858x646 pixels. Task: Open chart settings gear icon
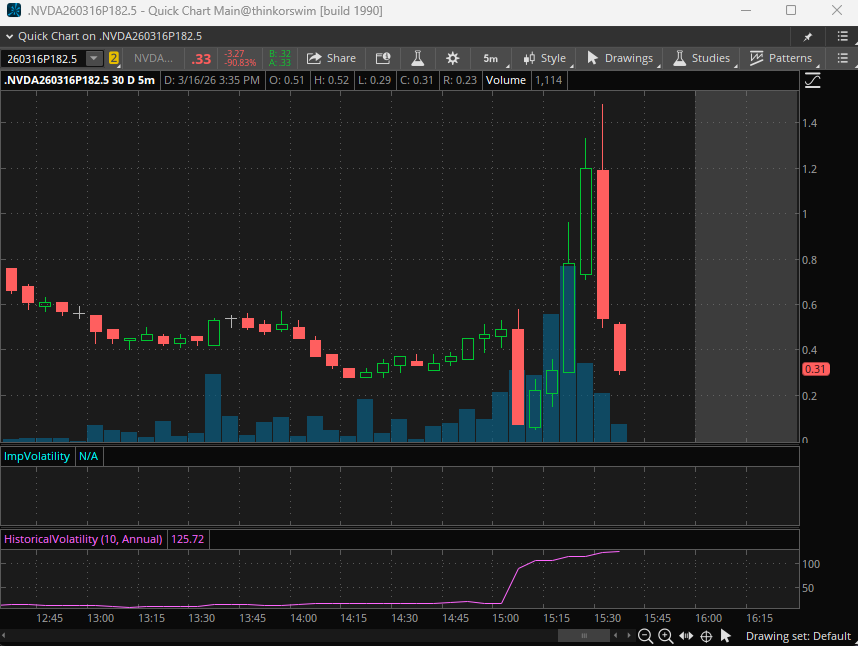(x=453, y=58)
